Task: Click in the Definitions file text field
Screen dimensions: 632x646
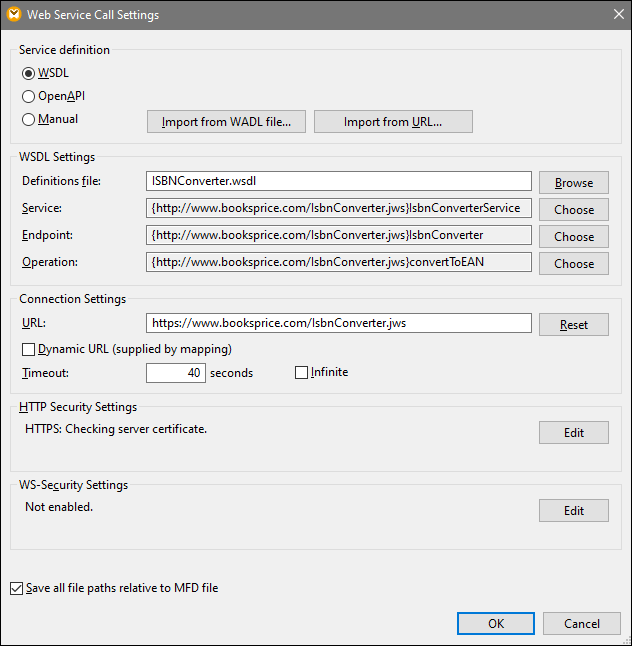Action: point(338,182)
